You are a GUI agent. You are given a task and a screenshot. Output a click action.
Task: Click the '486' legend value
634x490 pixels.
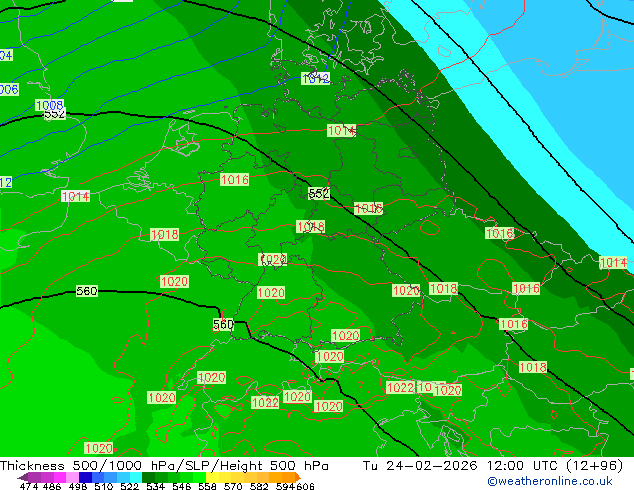click(x=52, y=486)
